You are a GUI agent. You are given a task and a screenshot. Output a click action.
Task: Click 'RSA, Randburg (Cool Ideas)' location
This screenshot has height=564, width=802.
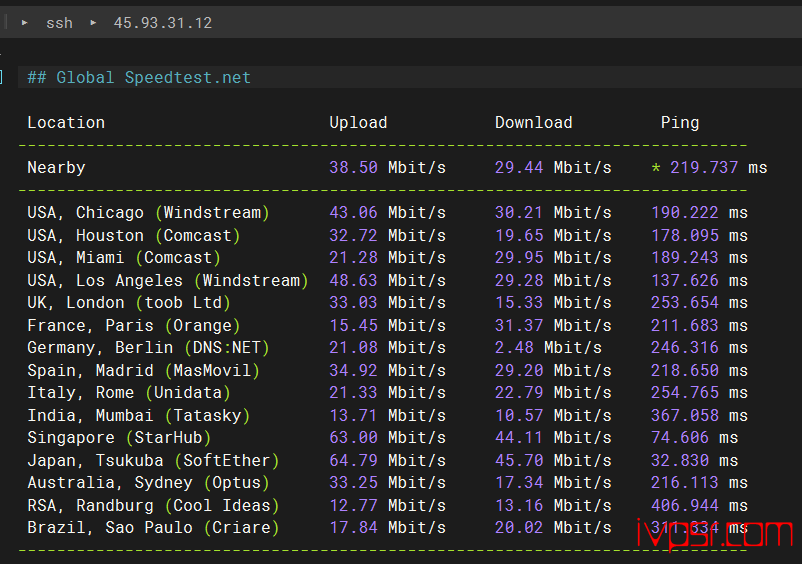(x=153, y=506)
